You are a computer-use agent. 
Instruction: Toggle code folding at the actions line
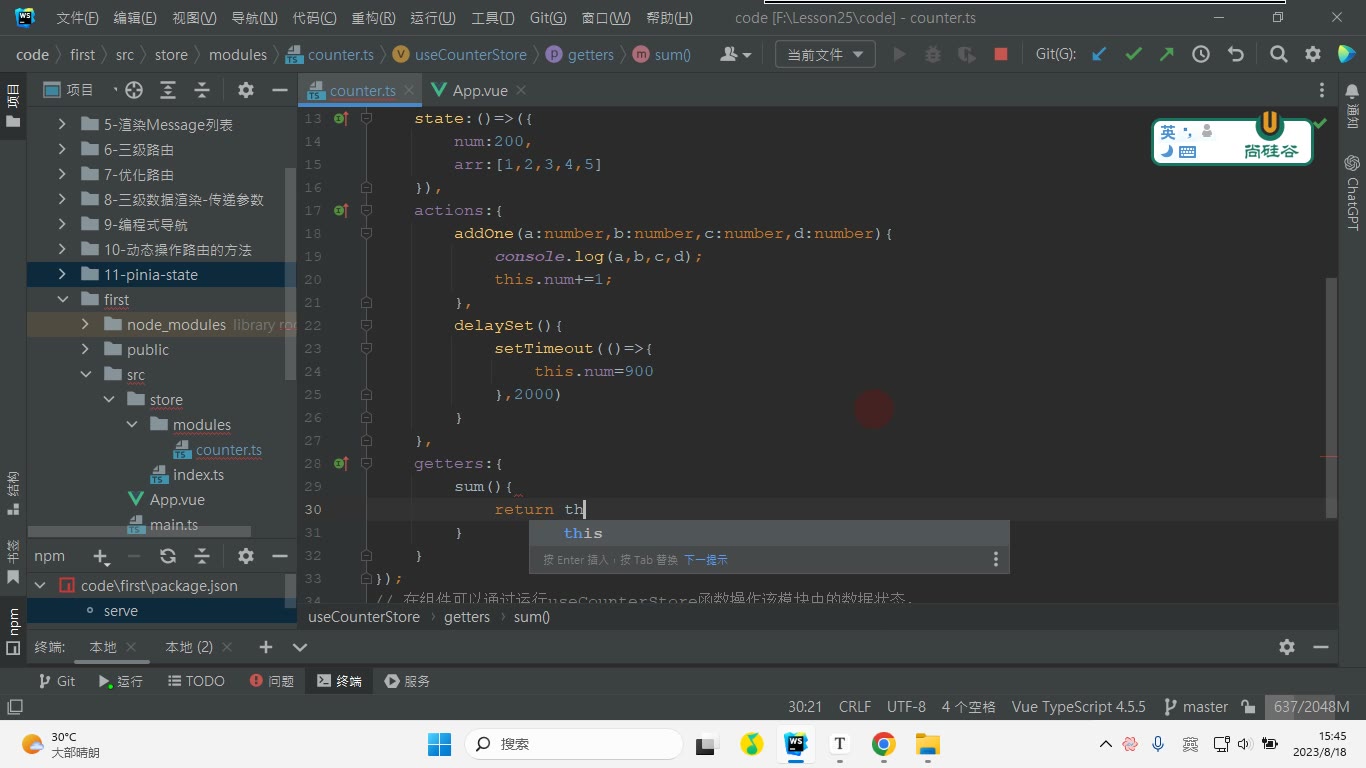tap(366, 210)
